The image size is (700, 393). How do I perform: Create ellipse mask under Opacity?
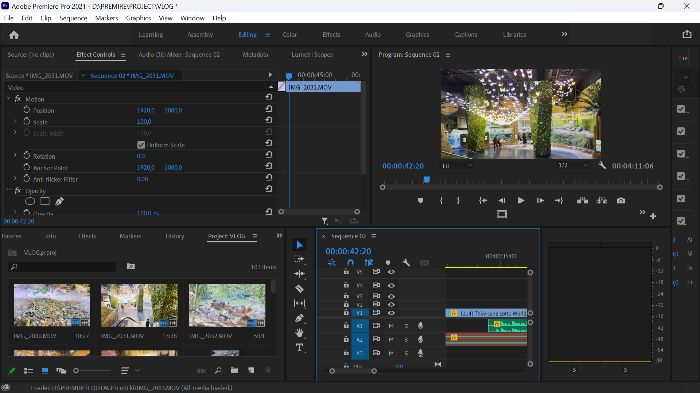click(x=30, y=201)
